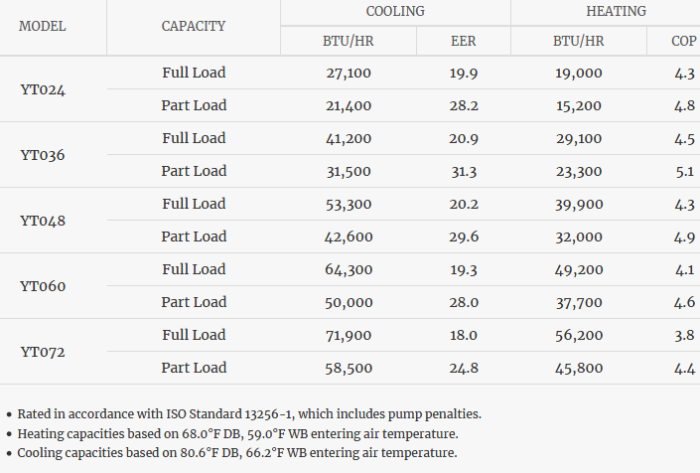The height and width of the screenshot is (473, 700).
Task: Select the YT072 model cell
Action: point(43,352)
